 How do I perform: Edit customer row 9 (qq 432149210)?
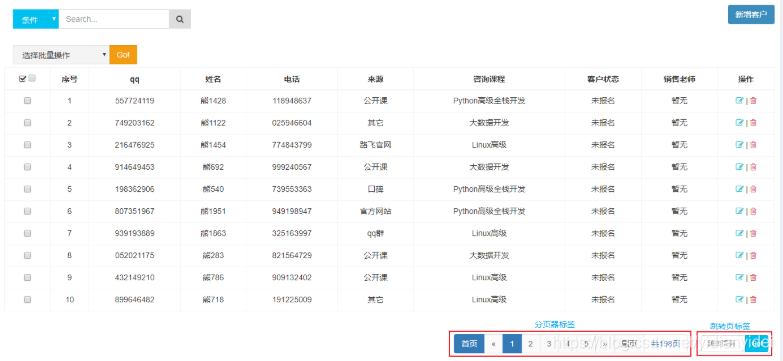pyautogui.click(x=739, y=277)
